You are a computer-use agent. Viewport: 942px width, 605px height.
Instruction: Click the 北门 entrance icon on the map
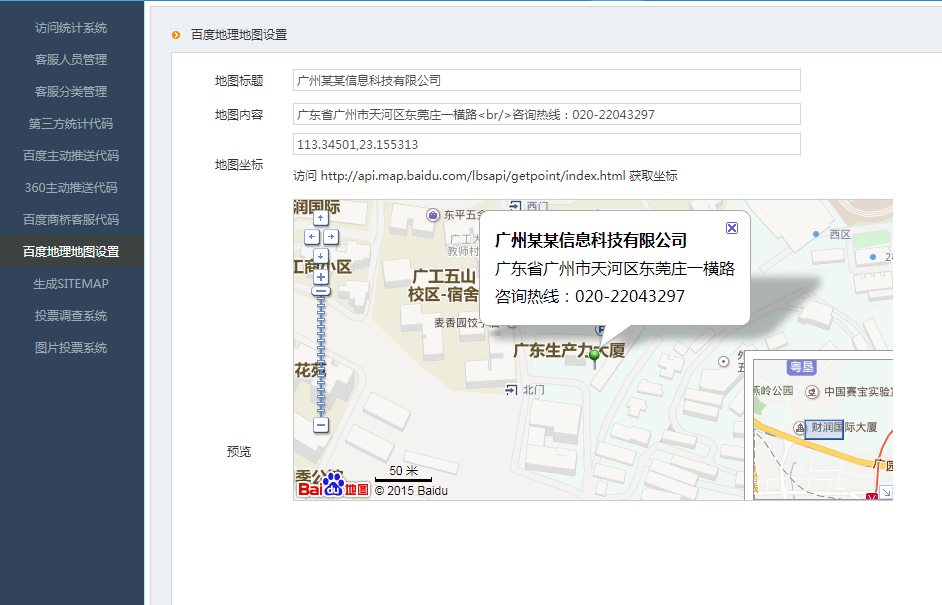tap(511, 390)
